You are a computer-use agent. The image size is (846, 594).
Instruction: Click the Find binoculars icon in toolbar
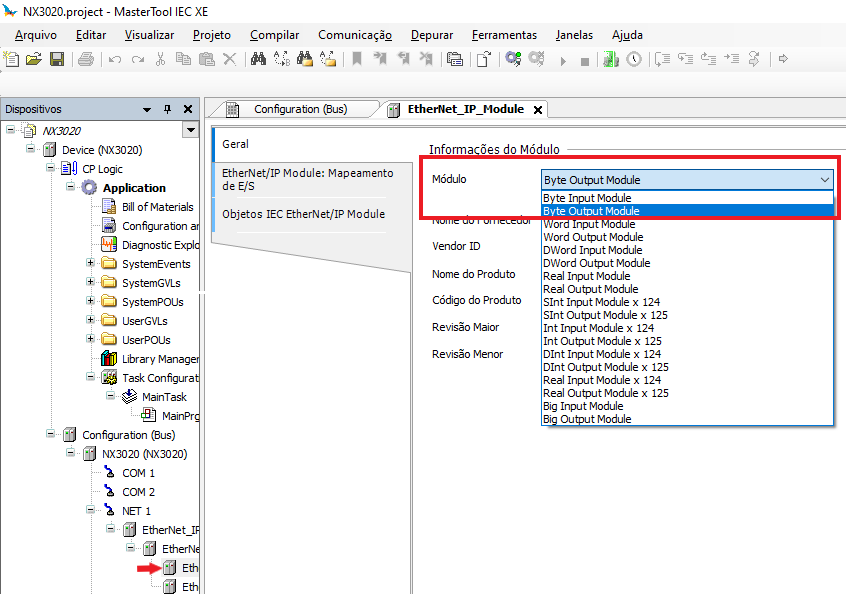(258, 60)
